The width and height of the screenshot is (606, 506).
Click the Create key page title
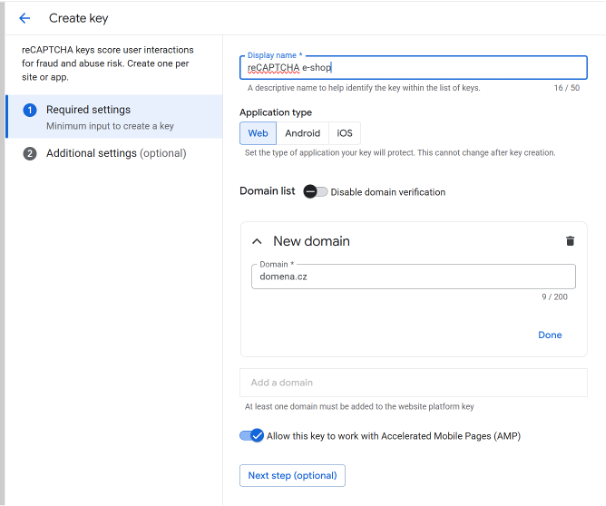(x=78, y=18)
